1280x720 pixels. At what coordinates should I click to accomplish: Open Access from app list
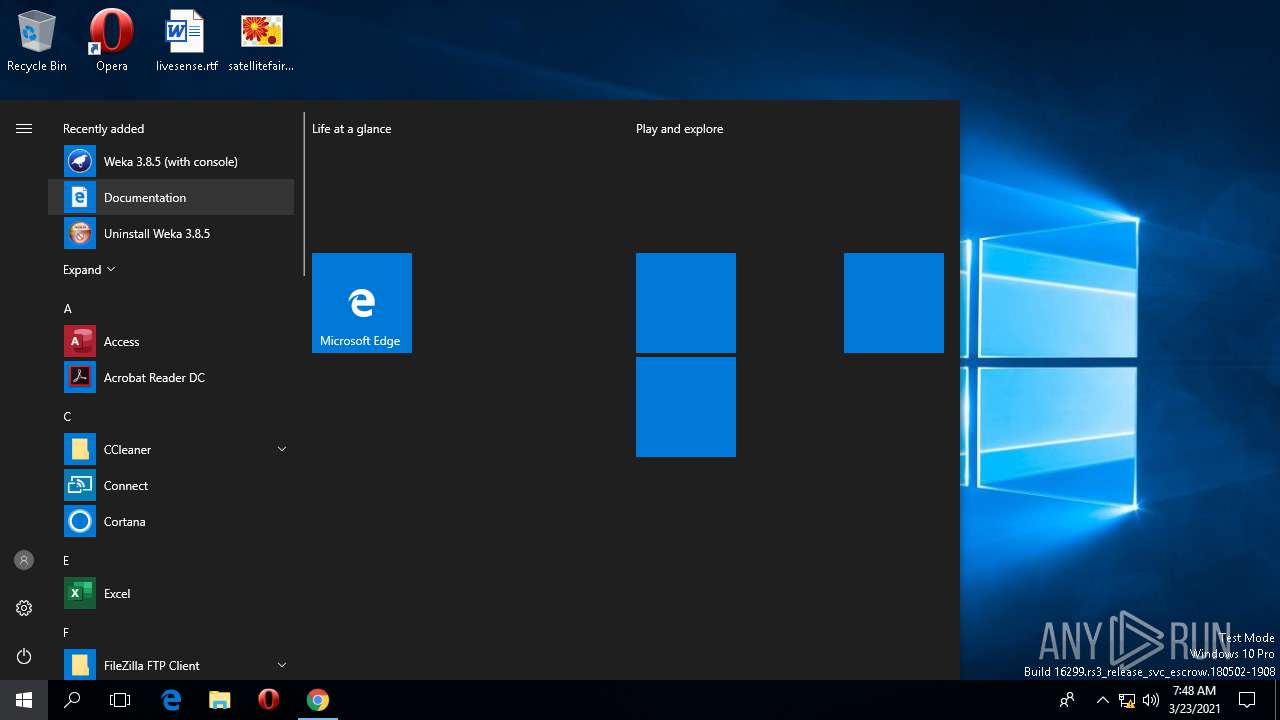pyautogui.click(x=171, y=341)
